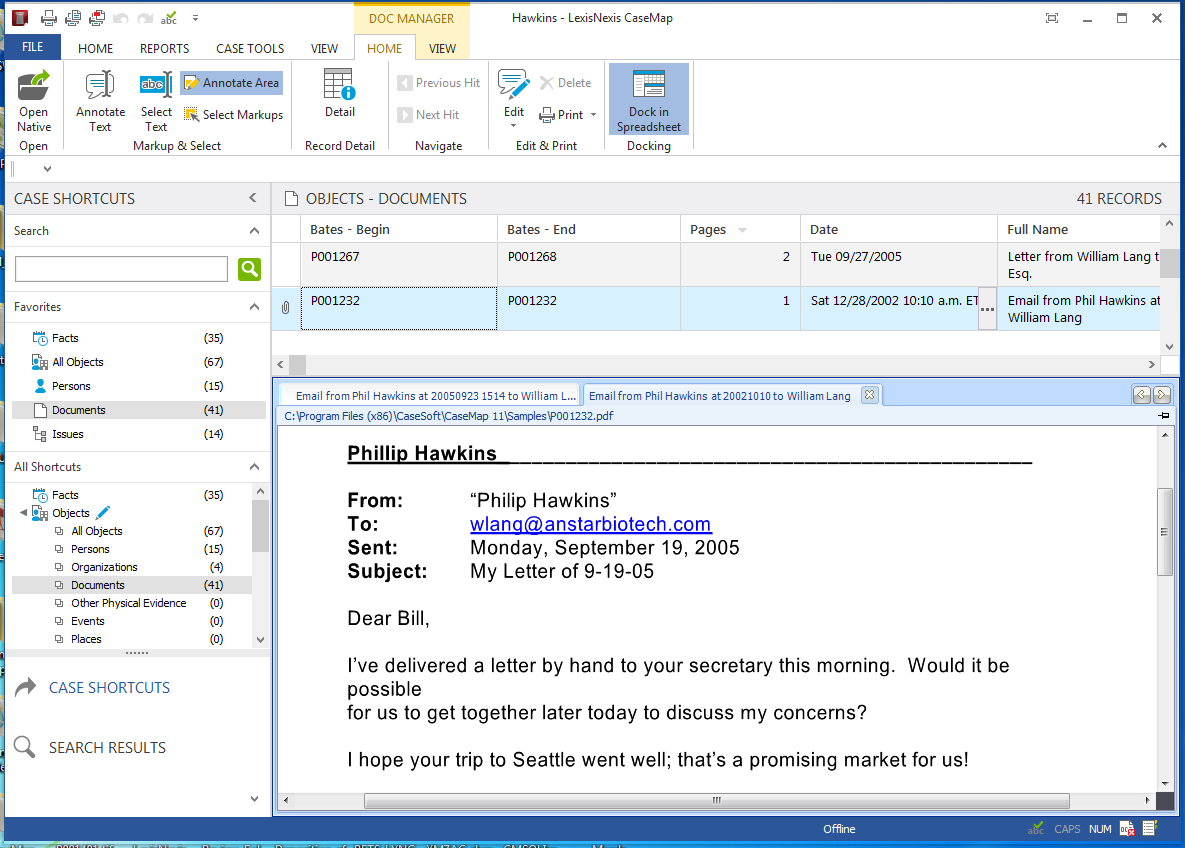Click the previous tab arrow button
Image resolution: width=1185 pixels, height=848 pixels.
pos(1141,395)
